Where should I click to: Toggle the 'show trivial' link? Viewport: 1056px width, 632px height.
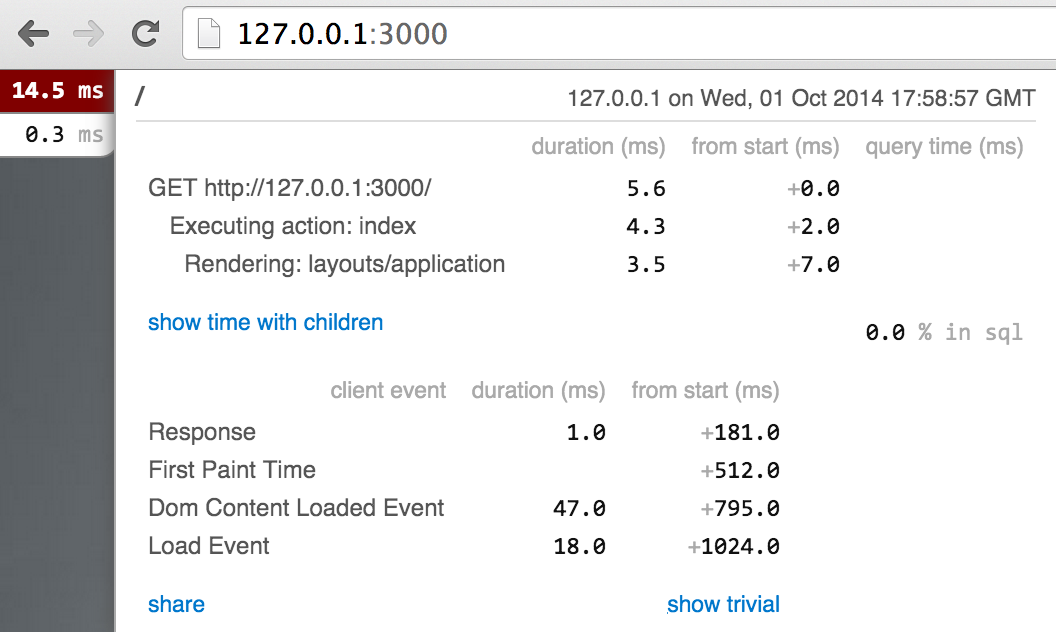pyautogui.click(x=723, y=604)
